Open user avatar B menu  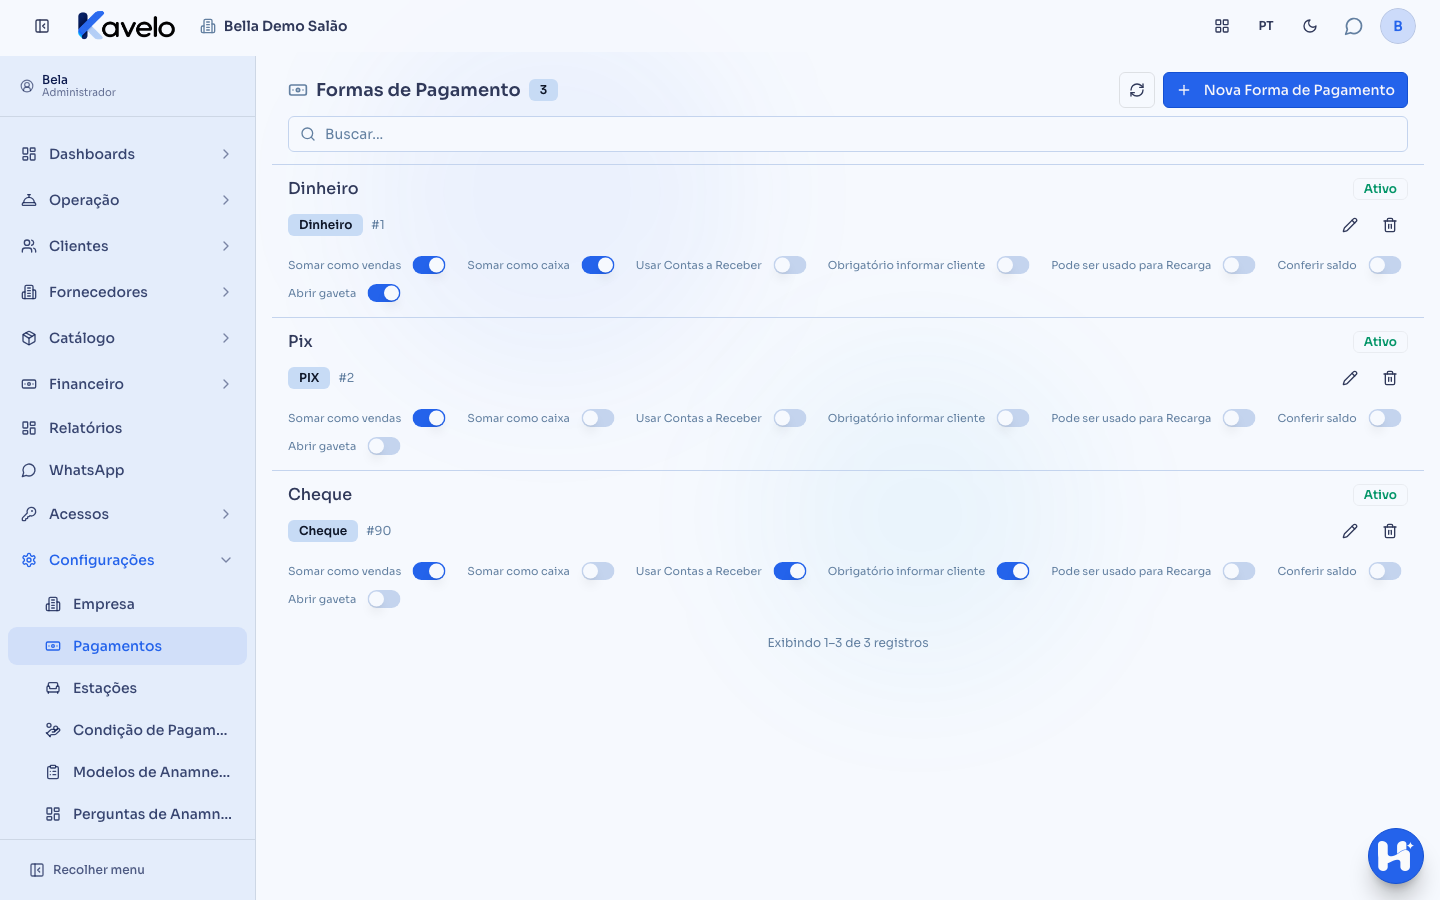tap(1398, 26)
